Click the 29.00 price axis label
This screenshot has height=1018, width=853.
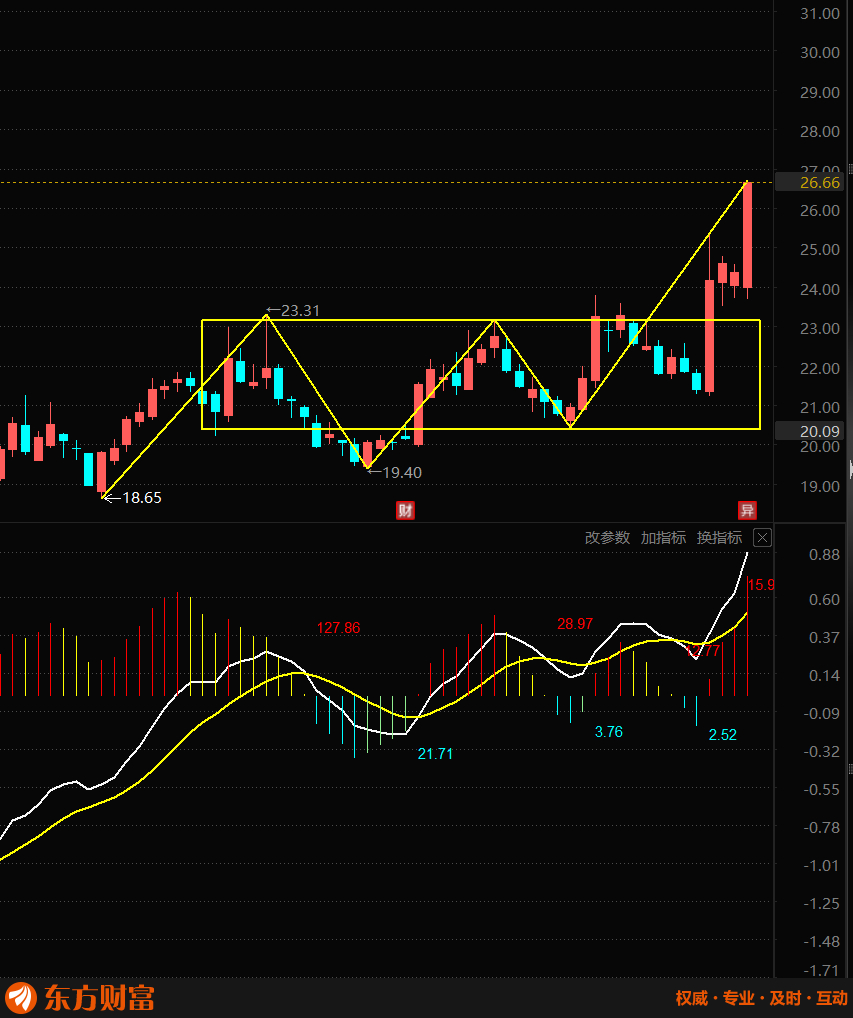(x=819, y=92)
